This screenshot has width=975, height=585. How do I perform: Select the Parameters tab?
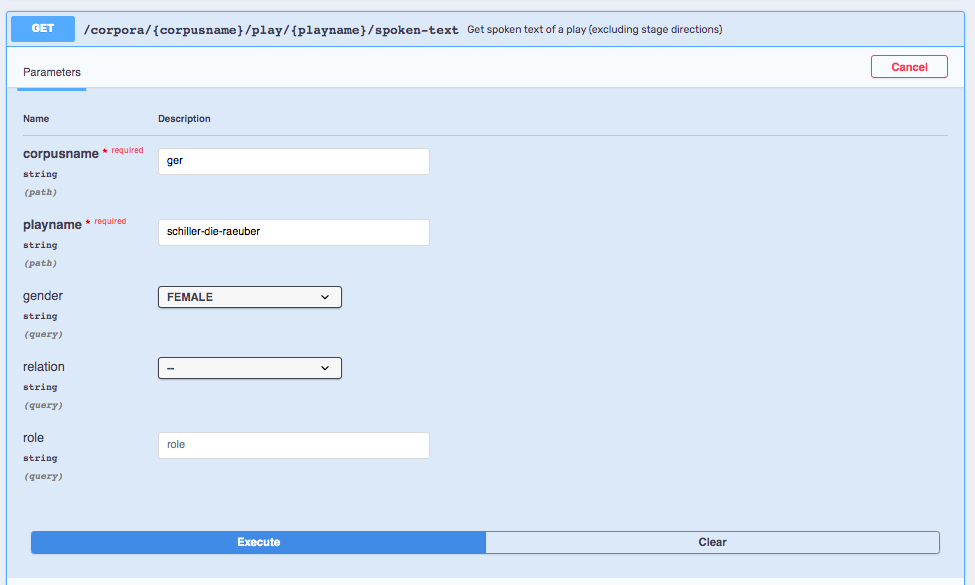[52, 72]
